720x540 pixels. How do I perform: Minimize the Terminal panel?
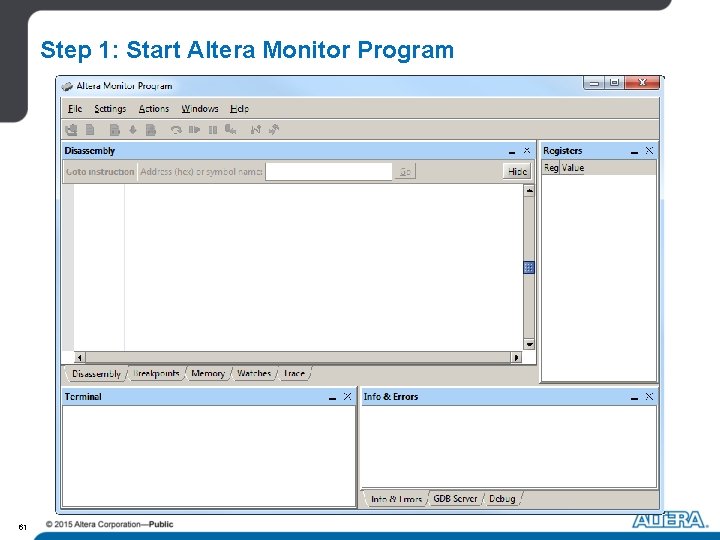pyautogui.click(x=332, y=397)
